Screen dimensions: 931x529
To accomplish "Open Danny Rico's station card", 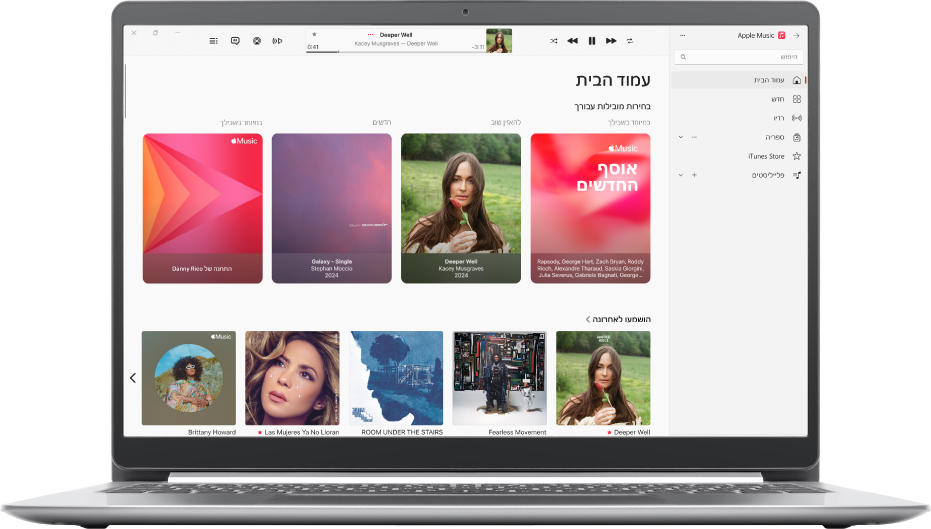I will (202, 208).
